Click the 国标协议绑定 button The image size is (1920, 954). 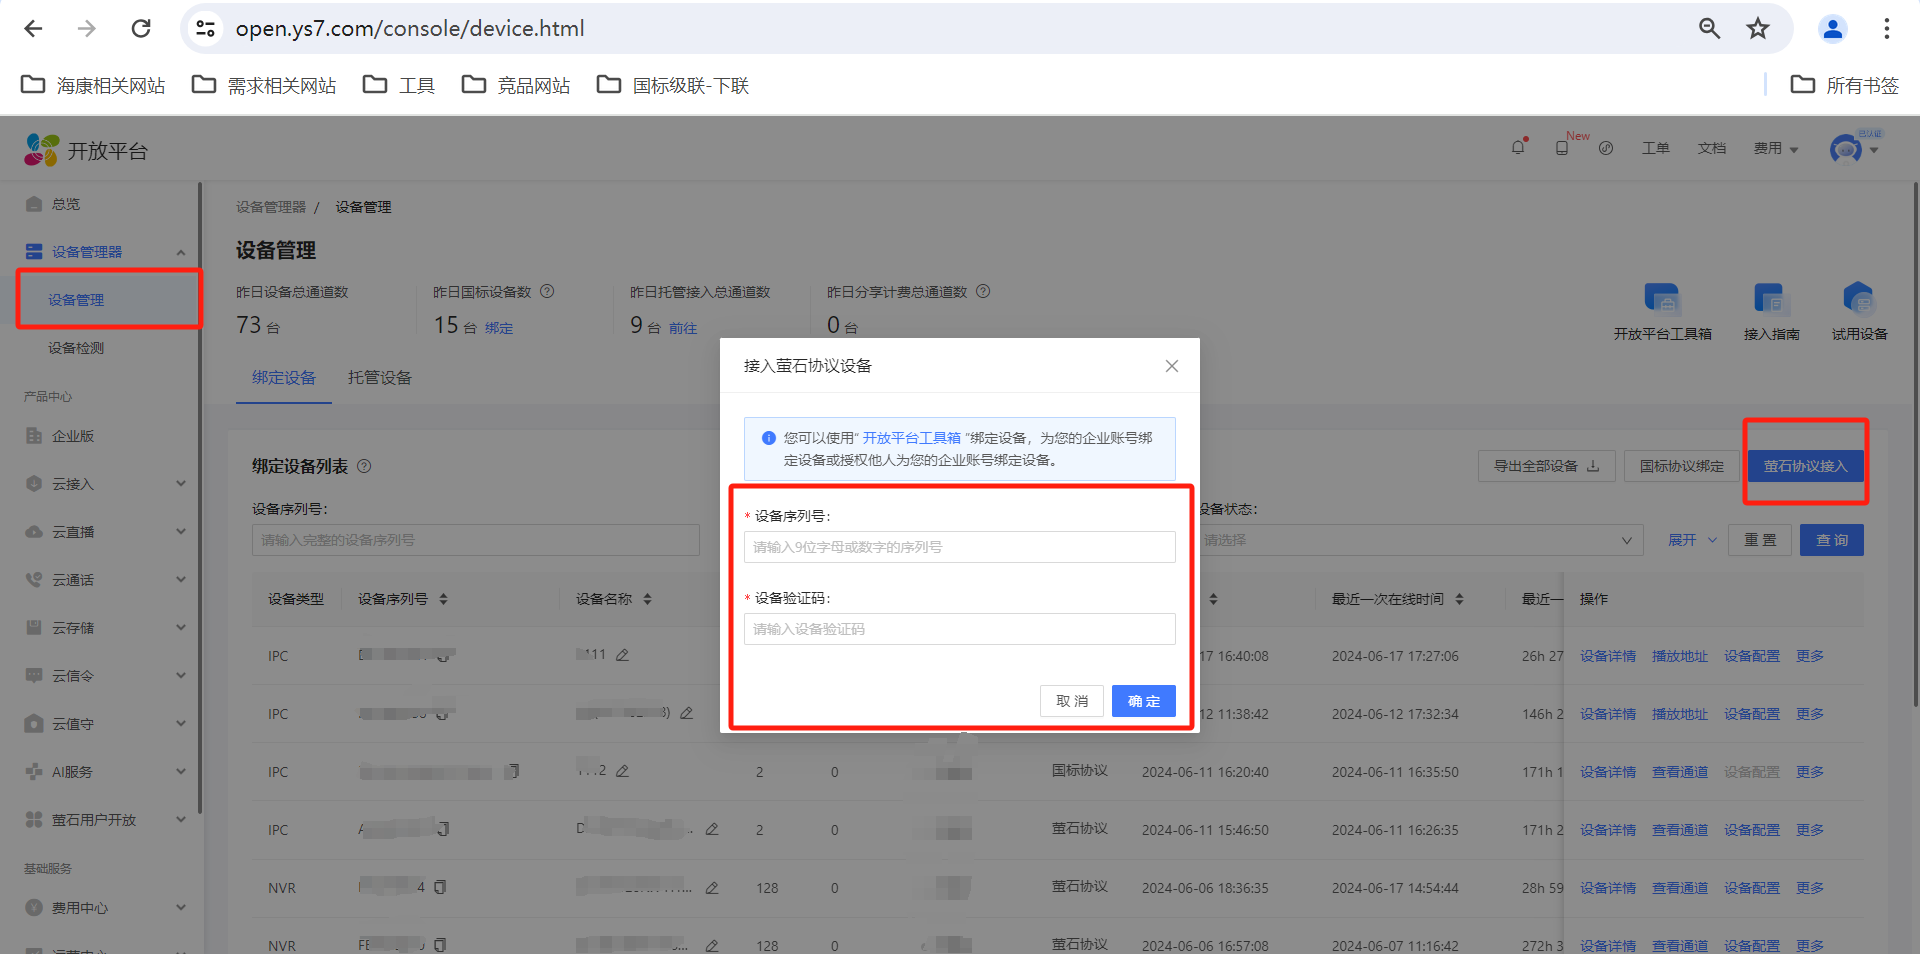coord(1682,466)
